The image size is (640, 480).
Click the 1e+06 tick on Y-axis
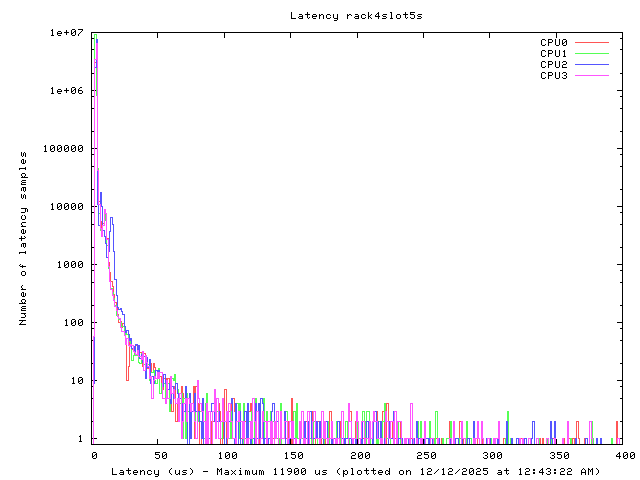tap(66, 91)
